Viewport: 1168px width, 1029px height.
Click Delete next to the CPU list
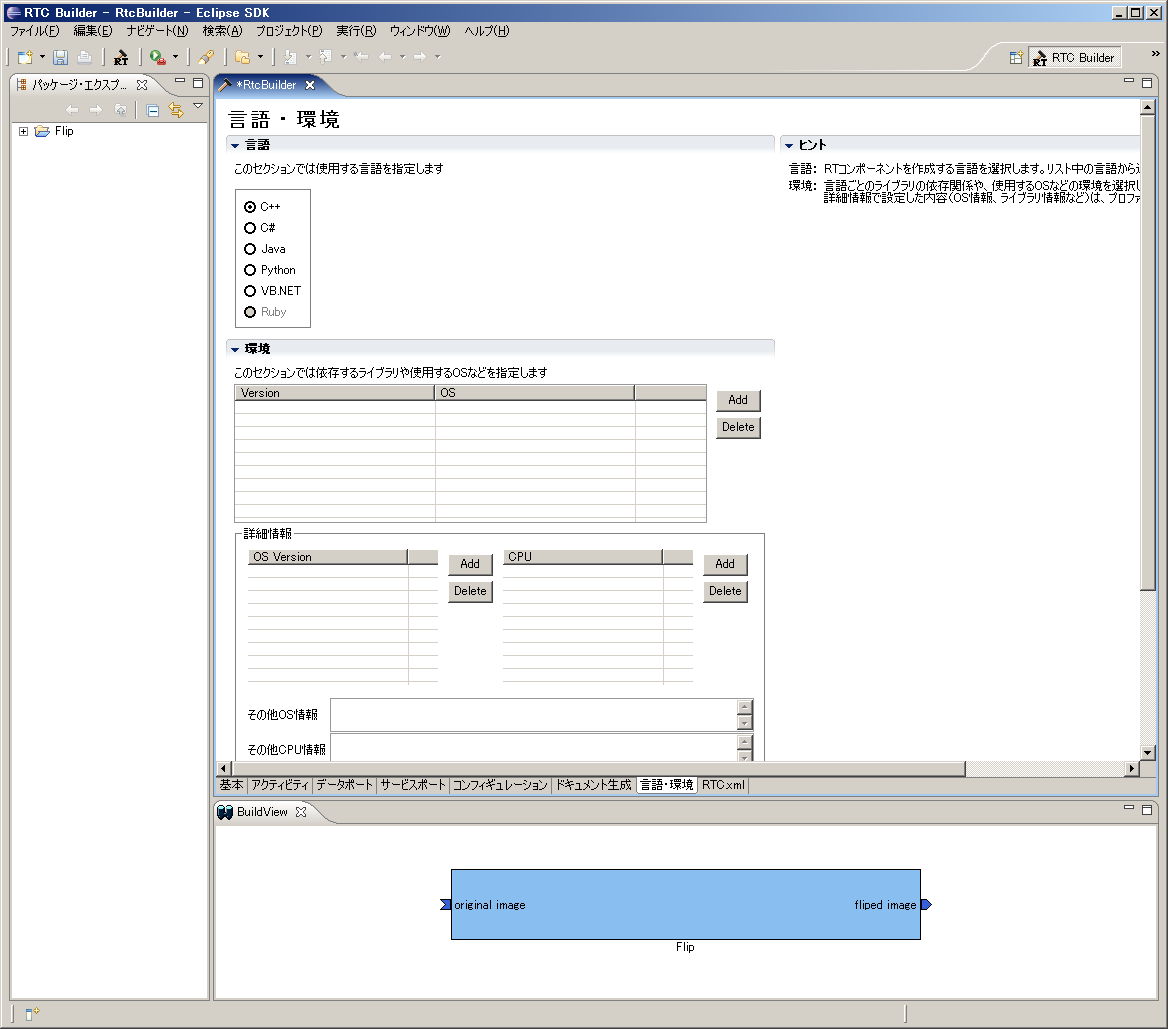point(725,591)
